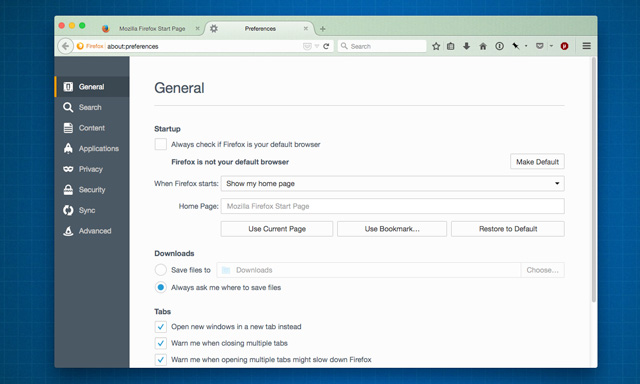Click the Make Default button
Viewport: 640px width, 384px height.
coord(537,162)
